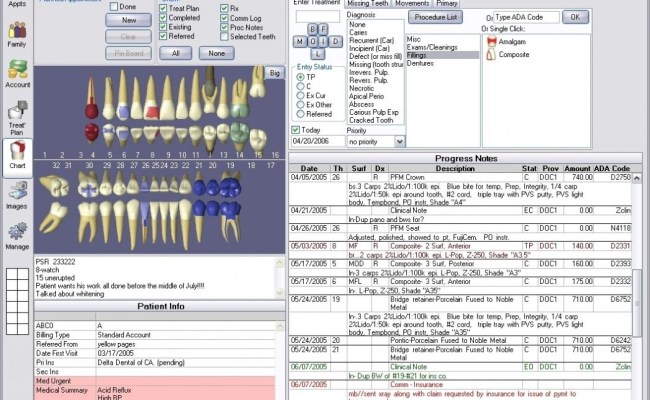Image resolution: width=650 pixels, height=400 pixels.
Task: Click the All button
Action: click(176, 53)
